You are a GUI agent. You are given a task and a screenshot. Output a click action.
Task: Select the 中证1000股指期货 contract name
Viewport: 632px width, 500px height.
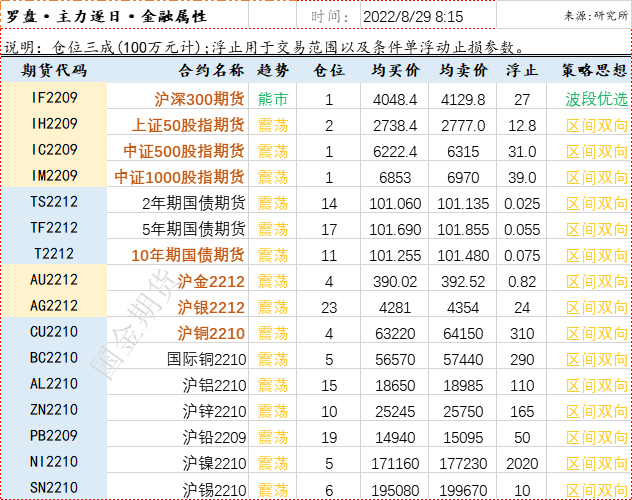[180, 177]
